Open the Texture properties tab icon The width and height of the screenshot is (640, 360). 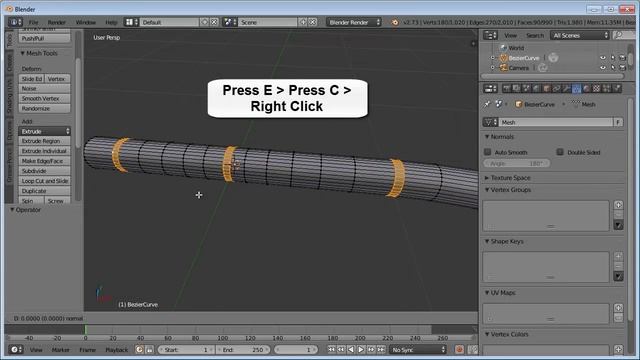coord(596,88)
